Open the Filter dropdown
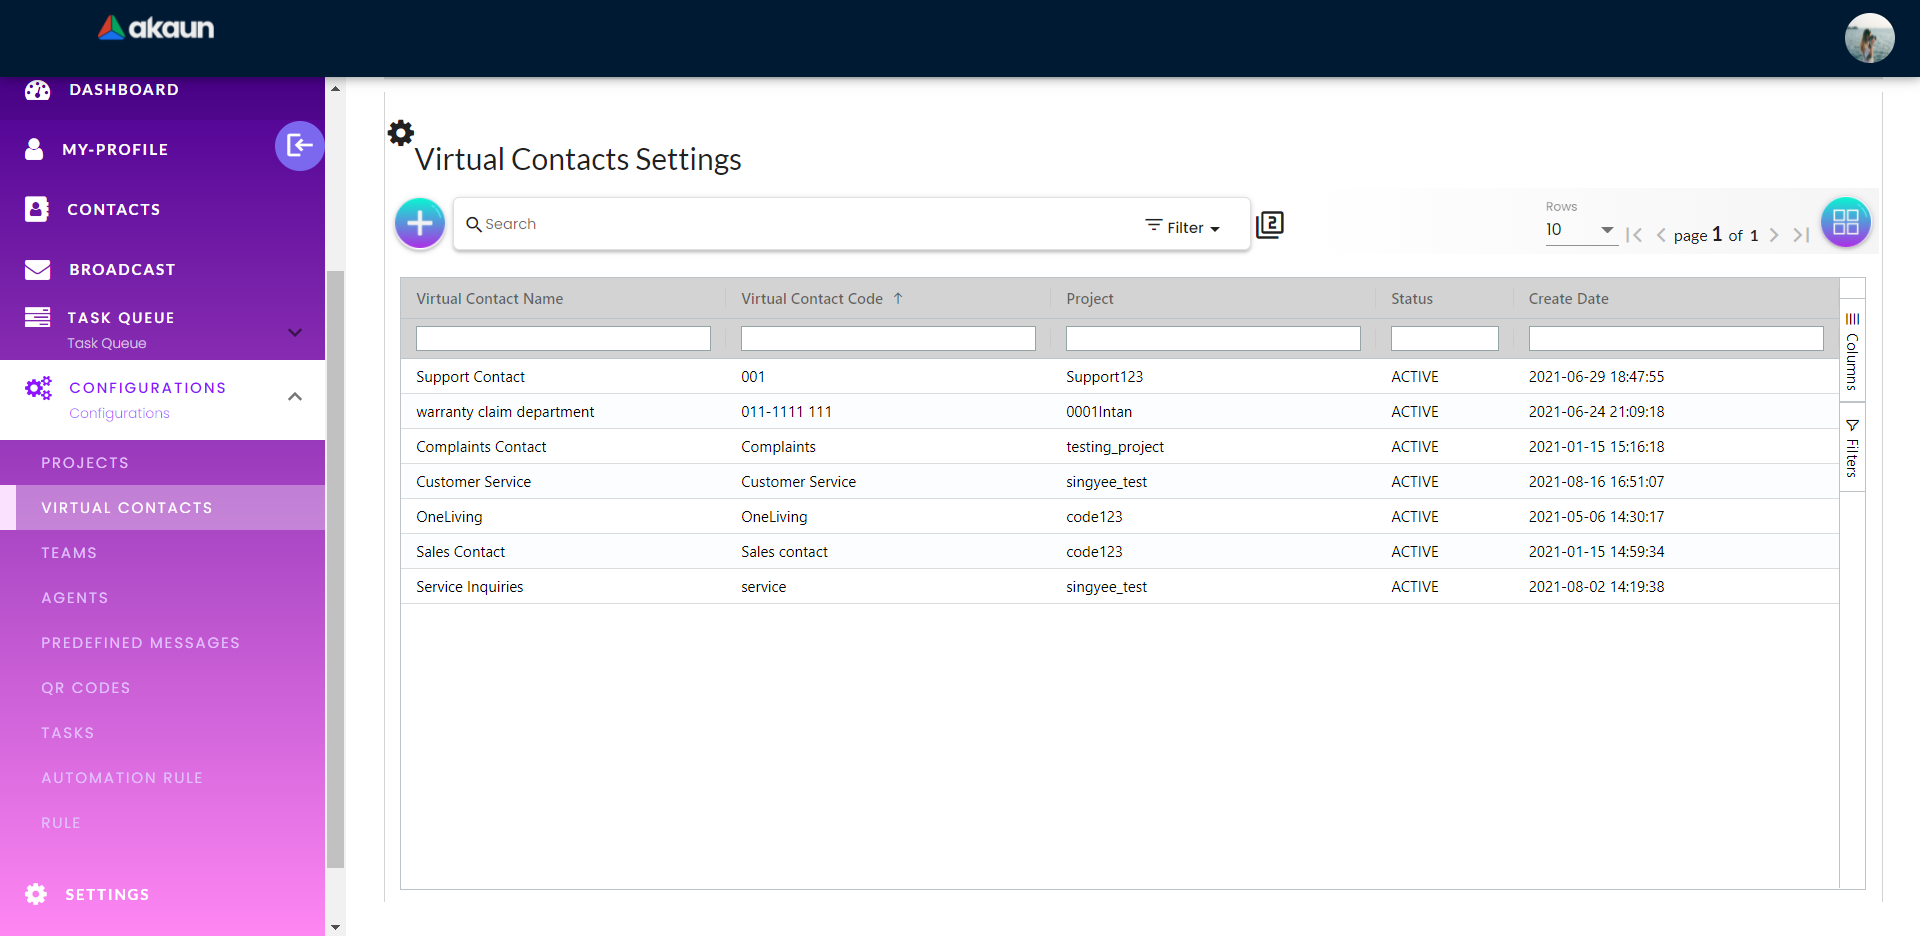 point(1183,227)
